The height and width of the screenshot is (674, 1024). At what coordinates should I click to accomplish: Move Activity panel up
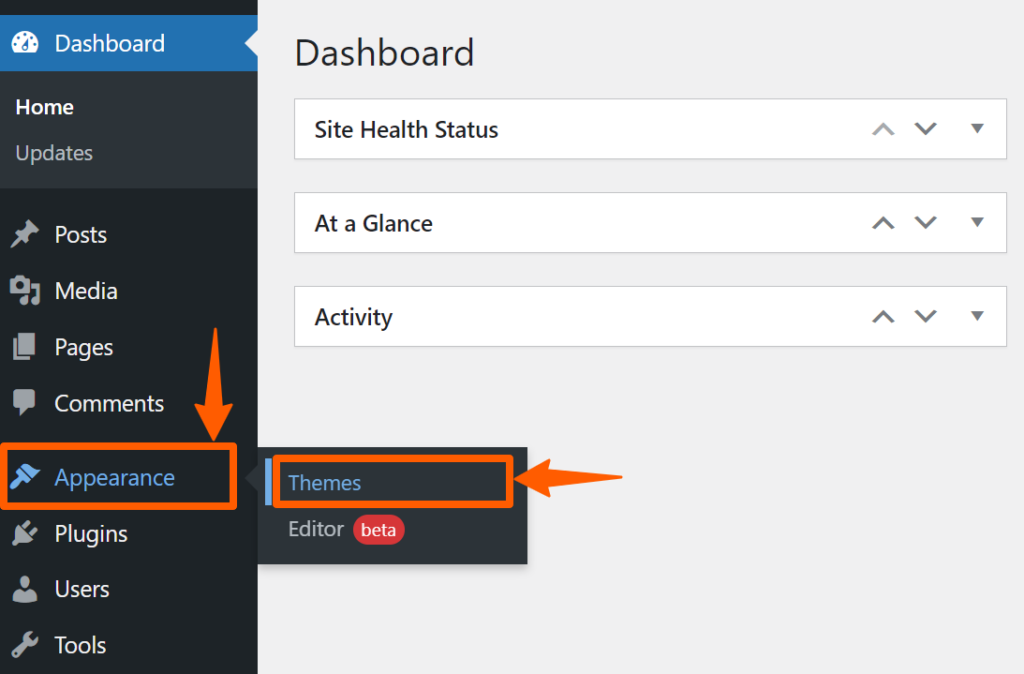pos(883,317)
